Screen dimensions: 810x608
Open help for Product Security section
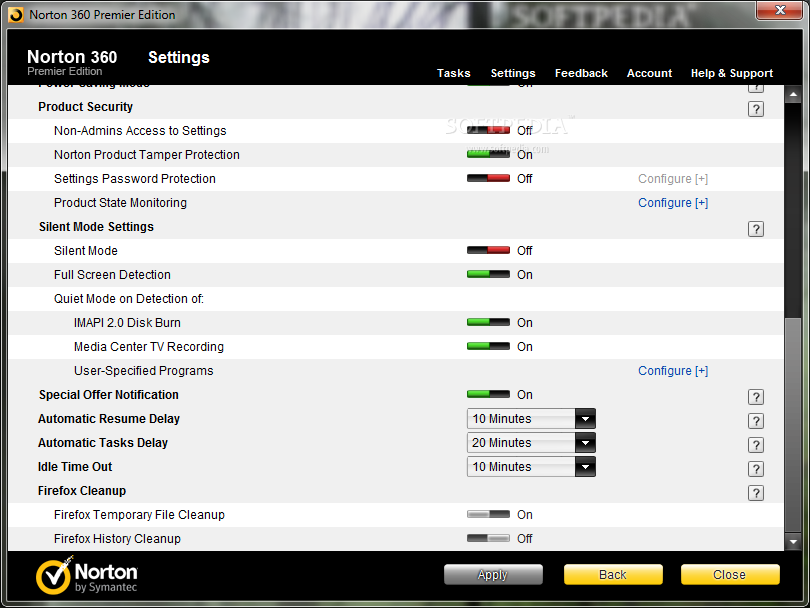[756, 109]
